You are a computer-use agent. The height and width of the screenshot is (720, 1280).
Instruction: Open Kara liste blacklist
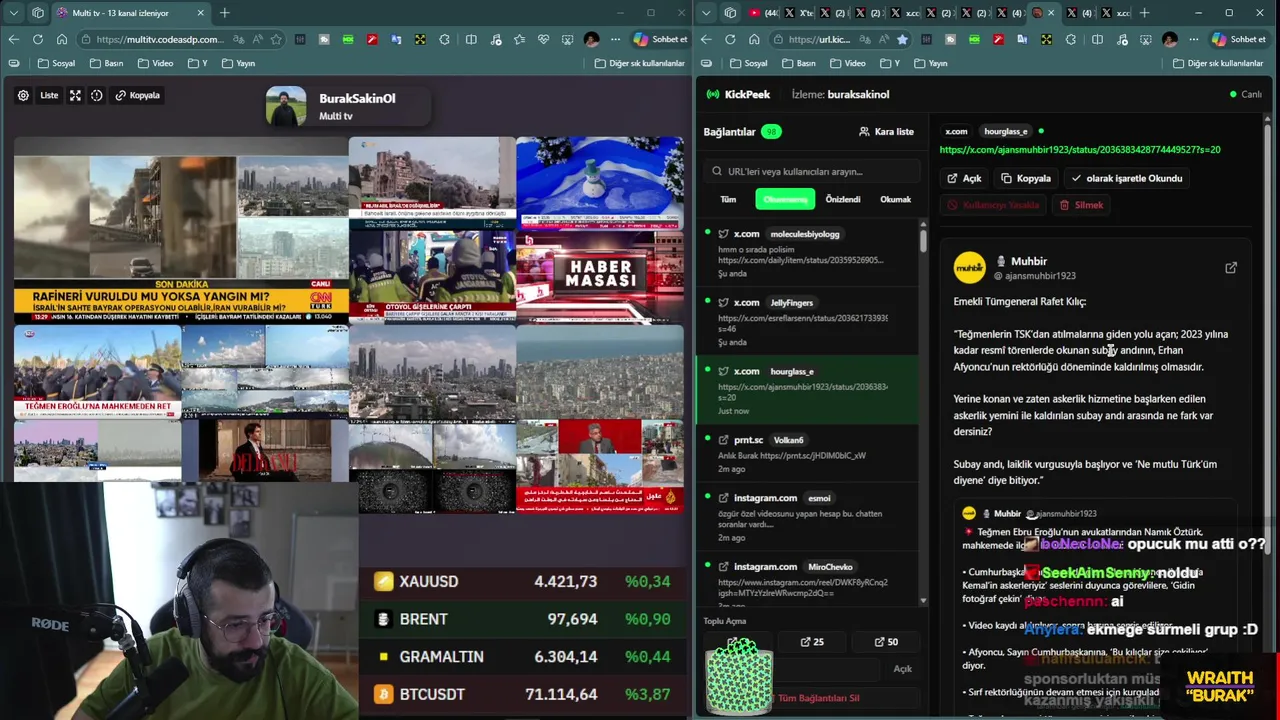coord(886,131)
